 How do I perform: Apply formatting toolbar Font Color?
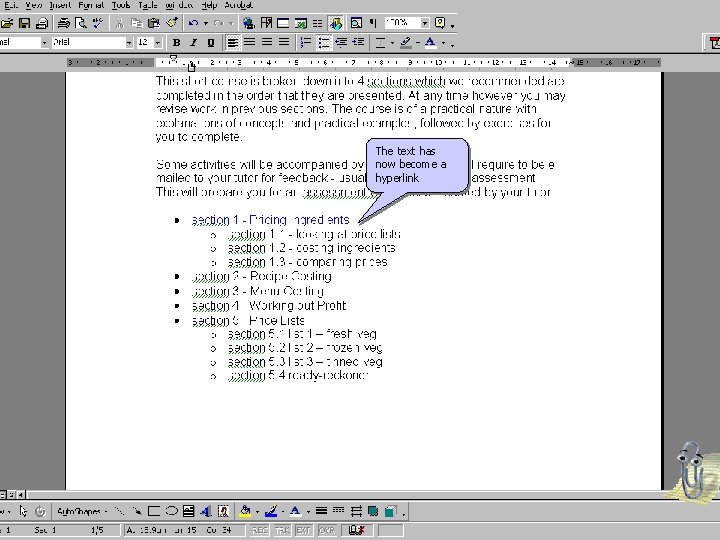pos(430,43)
